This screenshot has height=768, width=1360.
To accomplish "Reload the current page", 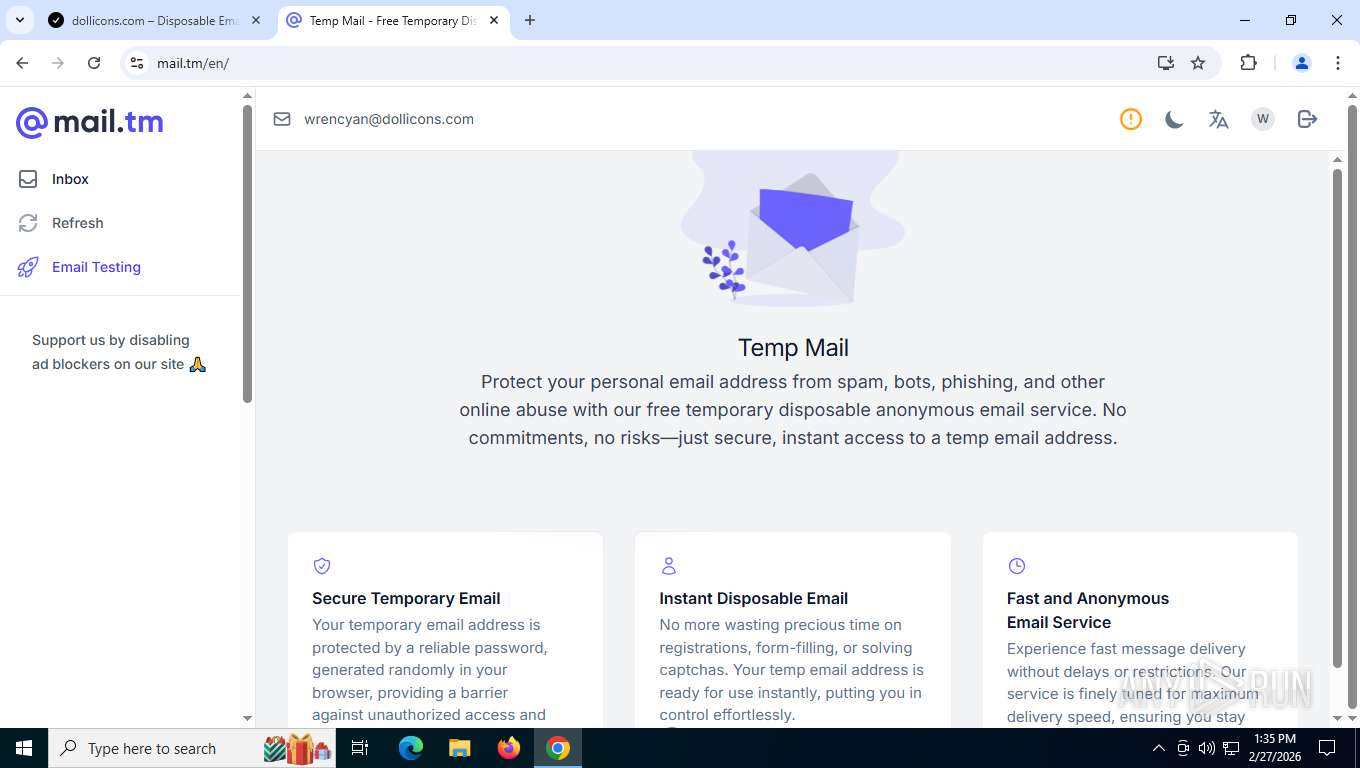I will (x=94, y=63).
